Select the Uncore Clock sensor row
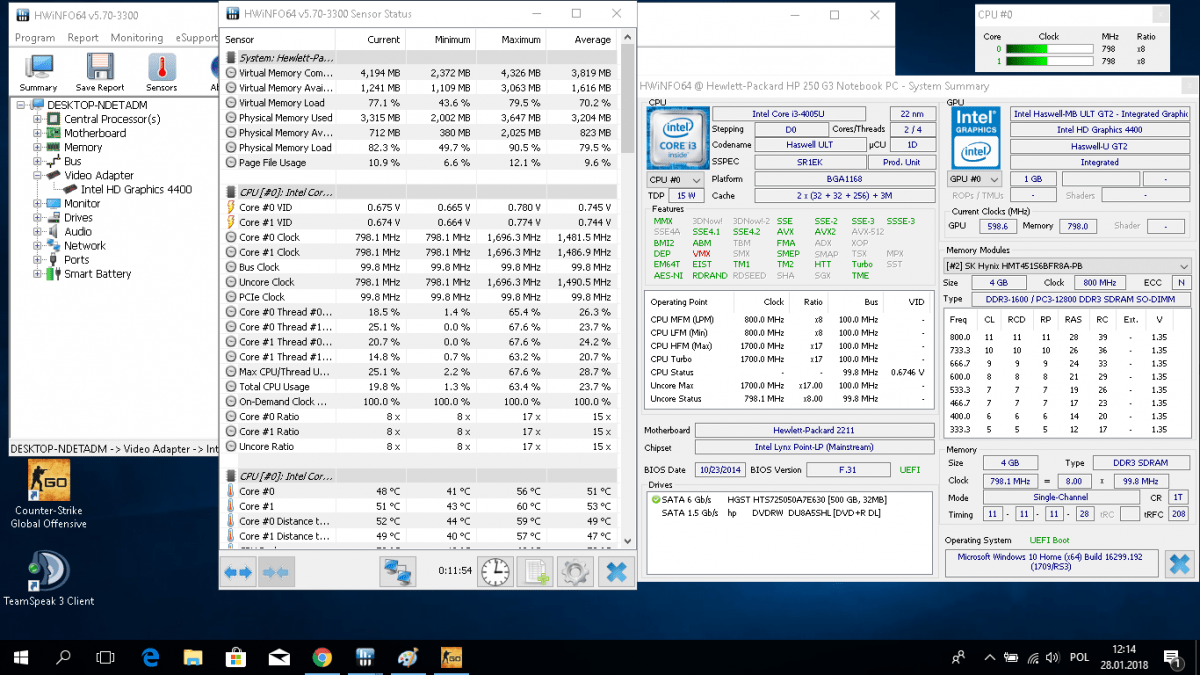Image resolution: width=1200 pixels, height=675 pixels. point(420,282)
